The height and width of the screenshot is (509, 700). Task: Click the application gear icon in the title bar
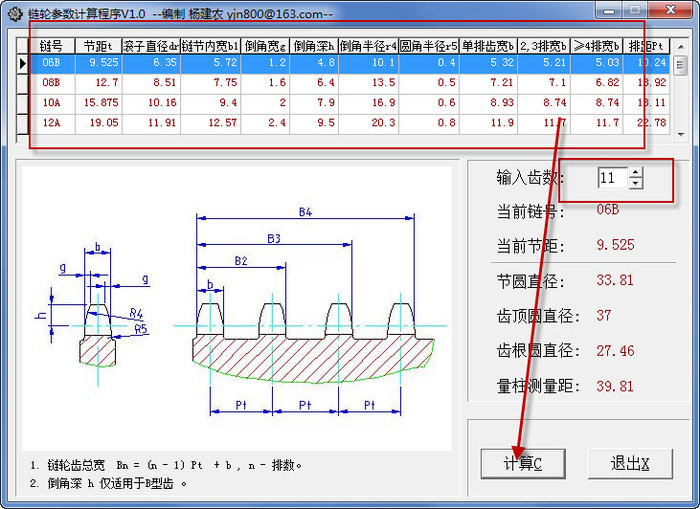click(13, 12)
